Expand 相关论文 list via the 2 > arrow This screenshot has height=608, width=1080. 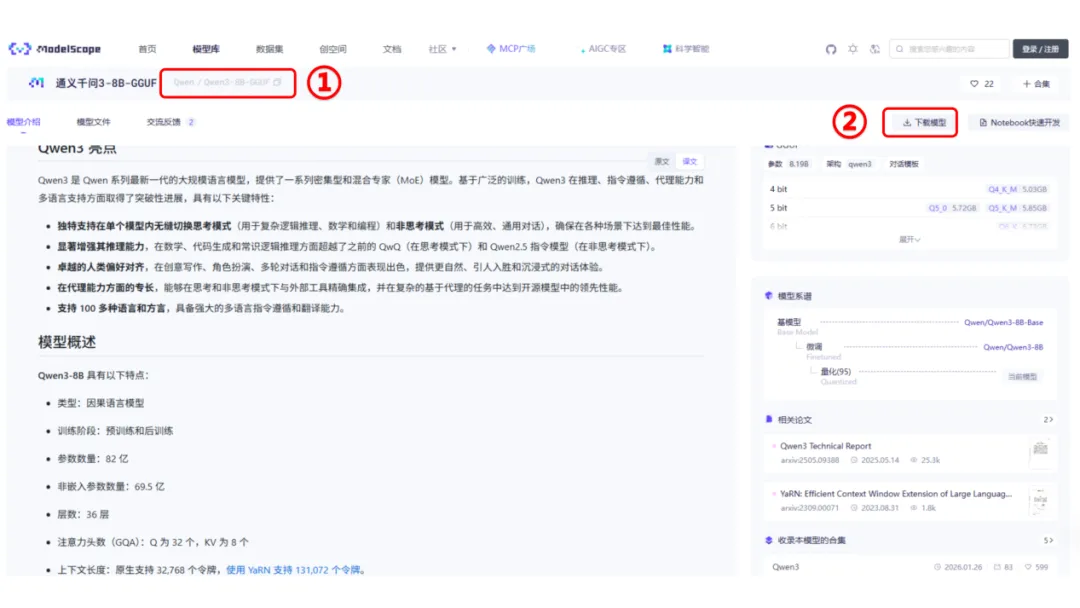coord(1048,419)
